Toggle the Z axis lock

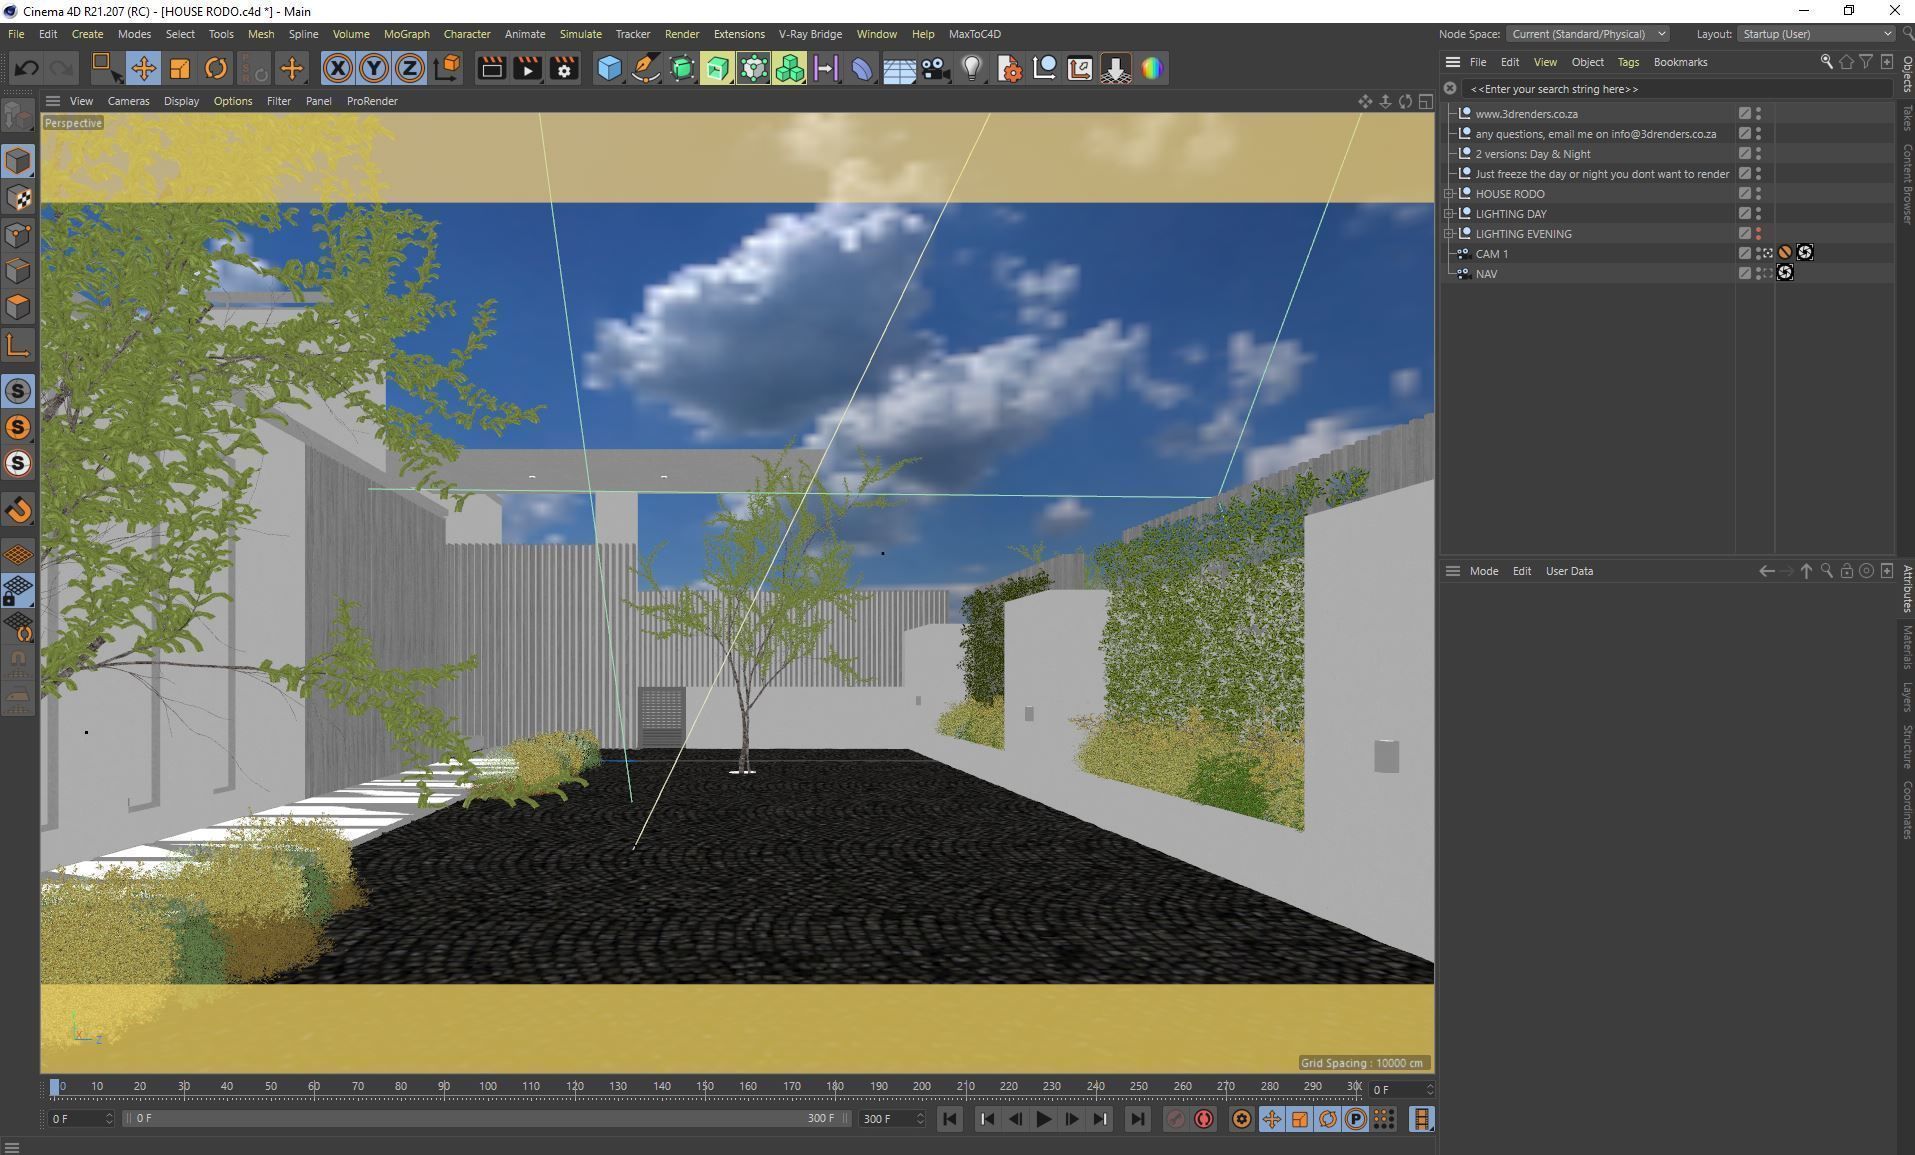click(410, 68)
